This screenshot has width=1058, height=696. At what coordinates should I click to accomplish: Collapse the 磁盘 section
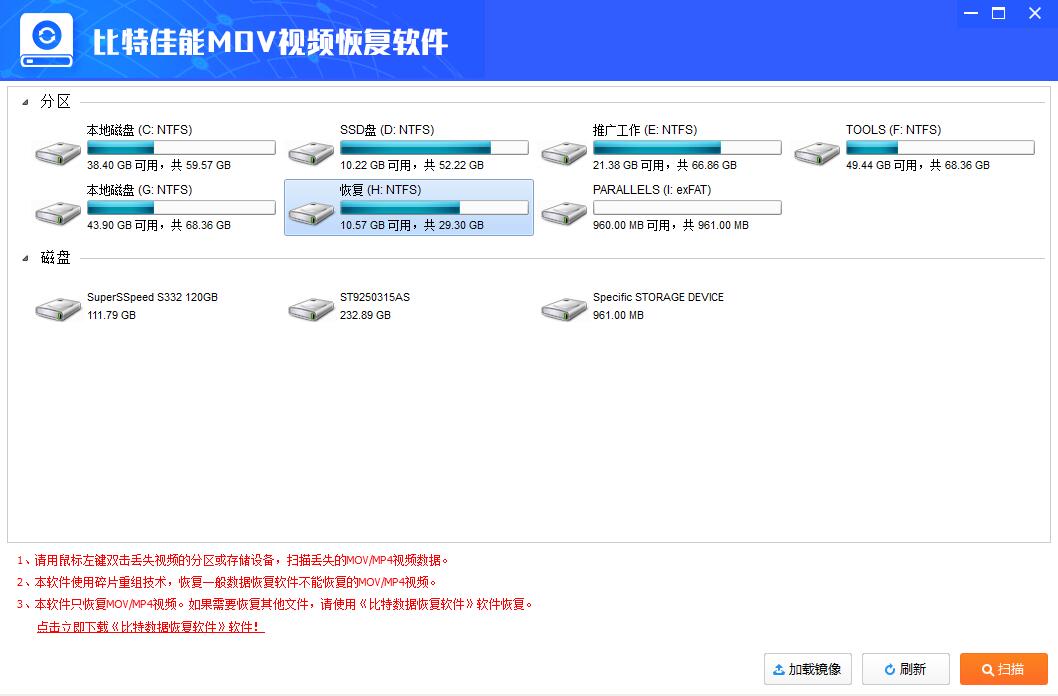(25, 258)
